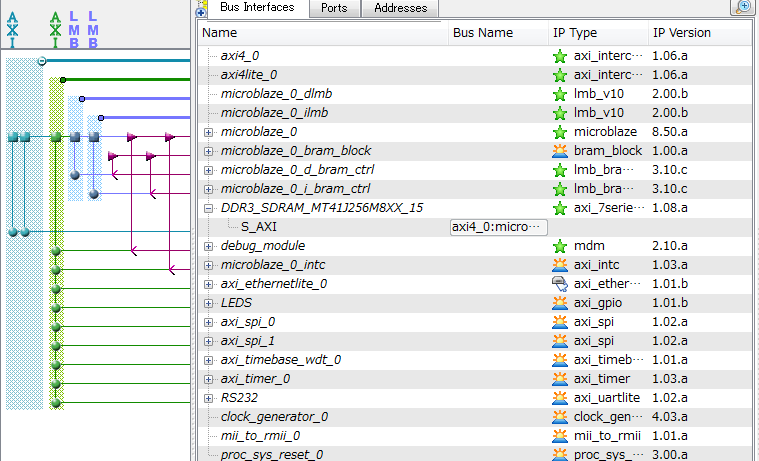Click the bram_block IP type icon
The width and height of the screenshot is (759, 461).
coord(560,151)
